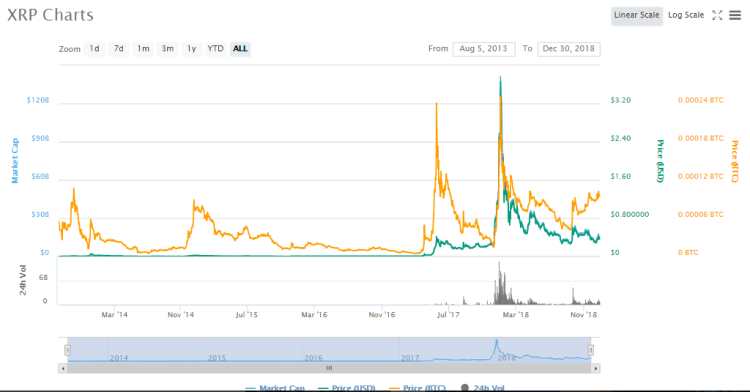
Task: Select the ALL zoom range
Action: (240, 49)
